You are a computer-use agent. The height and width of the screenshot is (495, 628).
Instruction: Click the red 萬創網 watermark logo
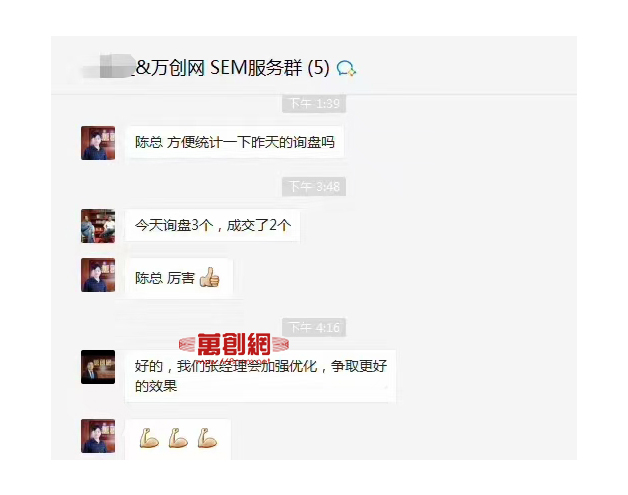point(234,344)
